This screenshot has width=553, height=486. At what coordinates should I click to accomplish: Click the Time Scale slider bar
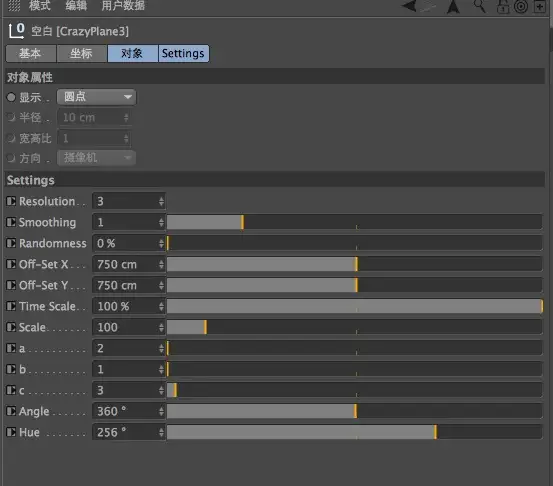(x=354, y=306)
